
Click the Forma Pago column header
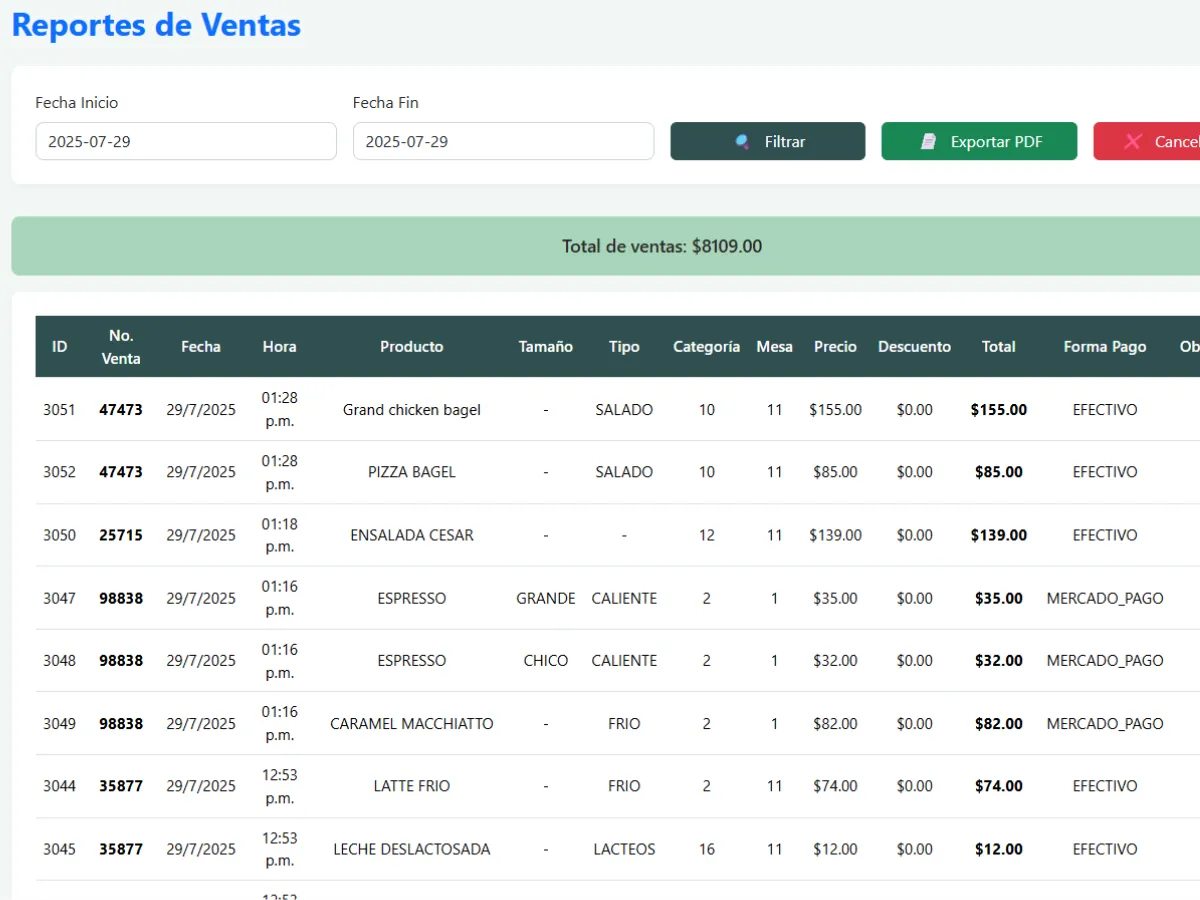pyautogui.click(x=1104, y=347)
